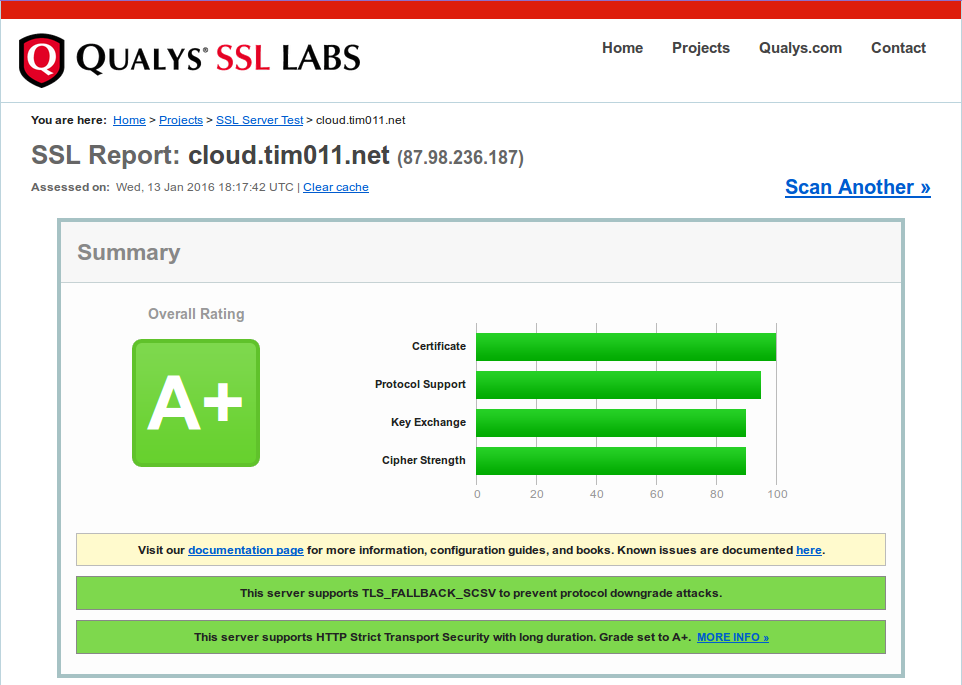
Task: Open the Home navigation menu item
Action: [x=622, y=48]
